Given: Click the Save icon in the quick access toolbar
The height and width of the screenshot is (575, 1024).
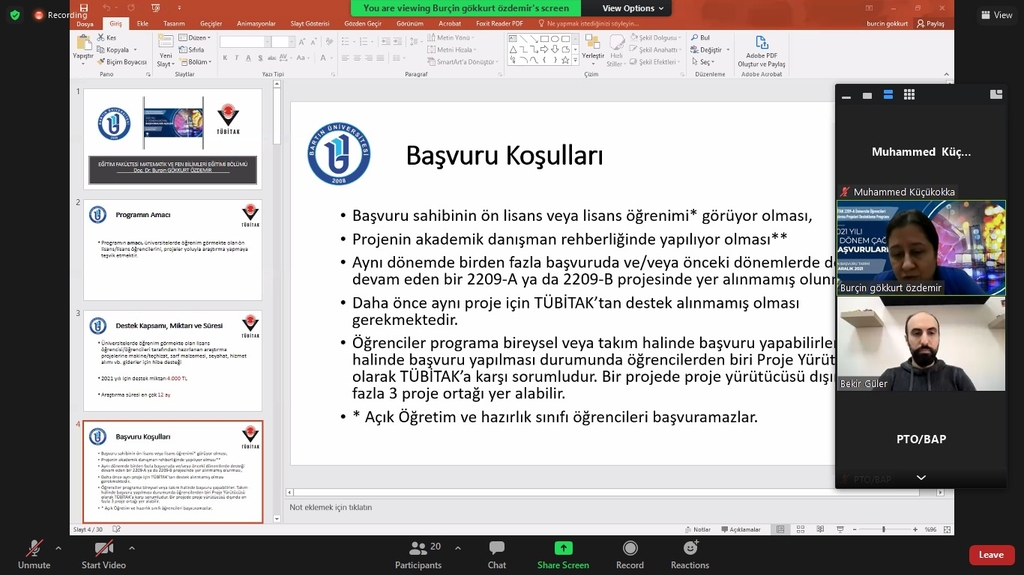Looking at the screenshot, I should [x=84, y=8].
